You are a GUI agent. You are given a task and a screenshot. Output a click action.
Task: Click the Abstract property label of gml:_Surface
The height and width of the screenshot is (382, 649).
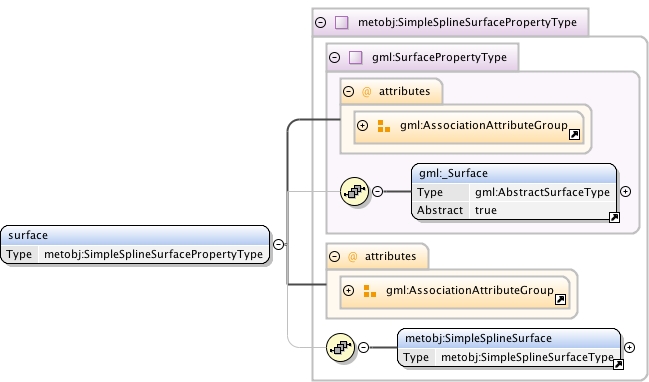pos(440,210)
